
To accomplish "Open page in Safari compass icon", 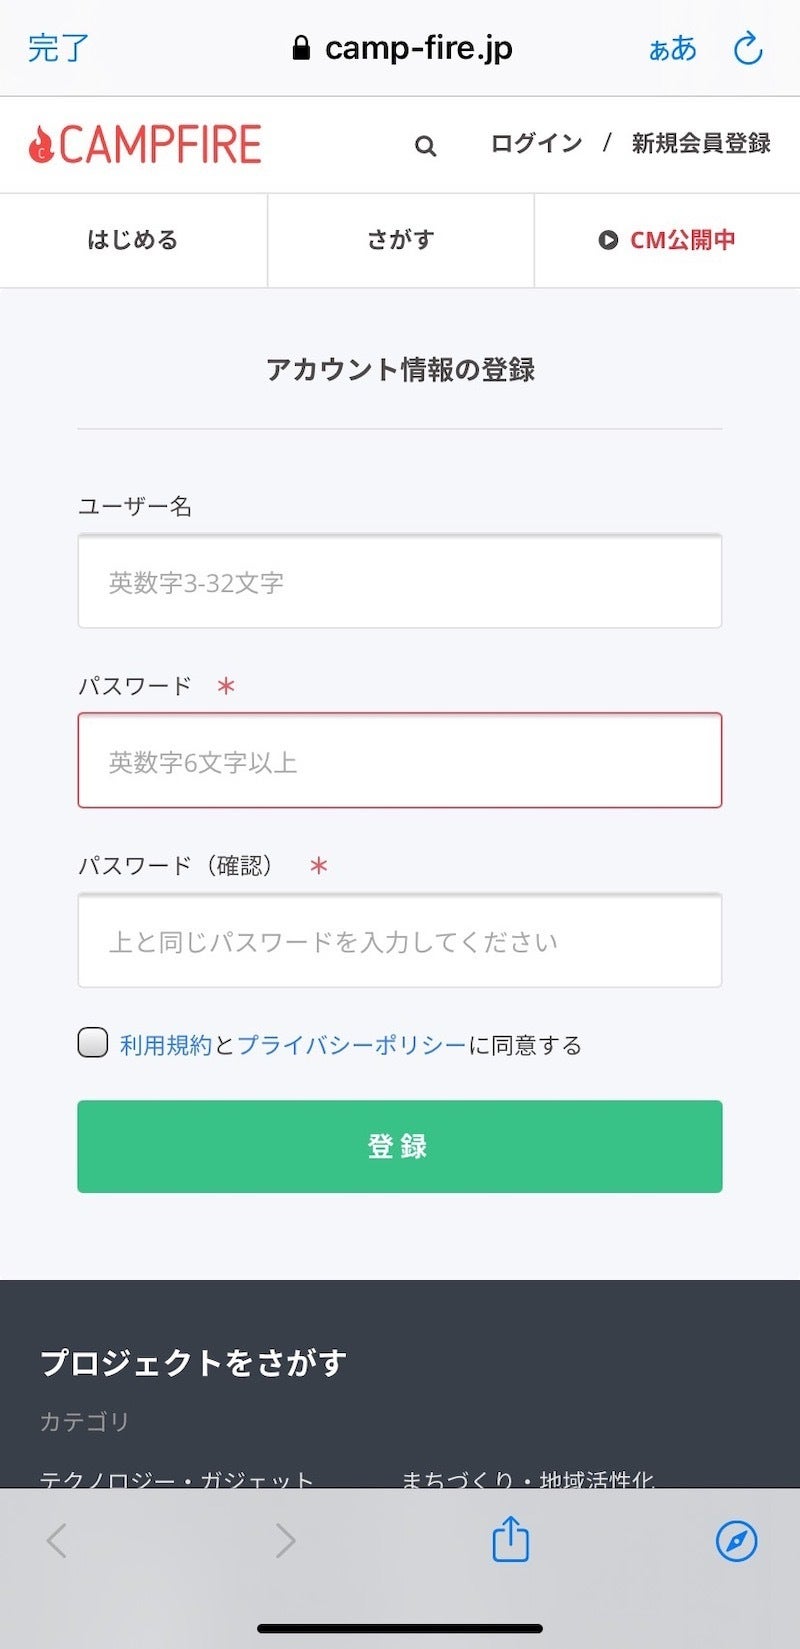I will click(737, 1540).
